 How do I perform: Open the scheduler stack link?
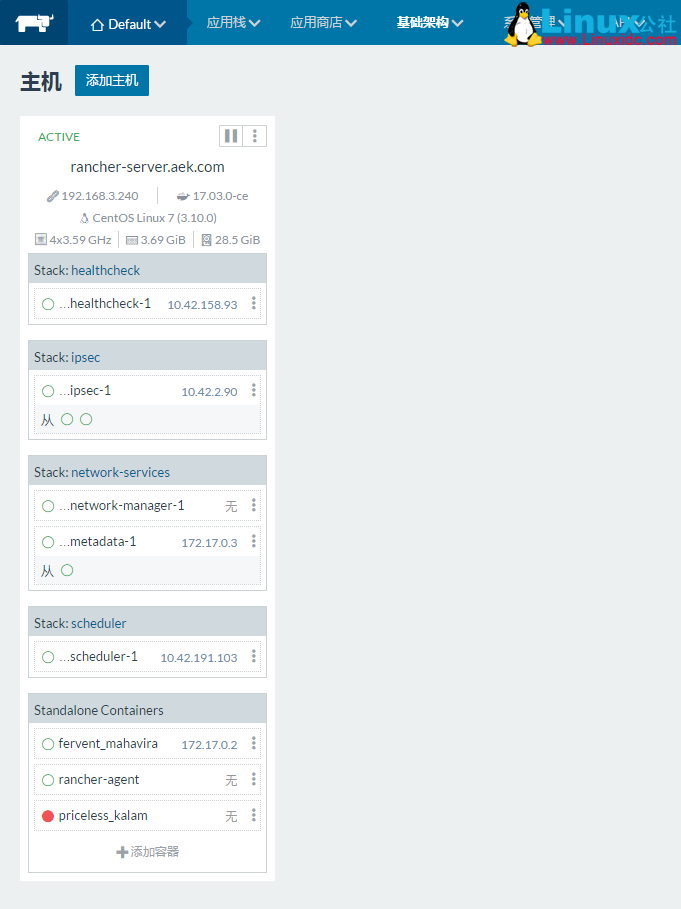98,623
